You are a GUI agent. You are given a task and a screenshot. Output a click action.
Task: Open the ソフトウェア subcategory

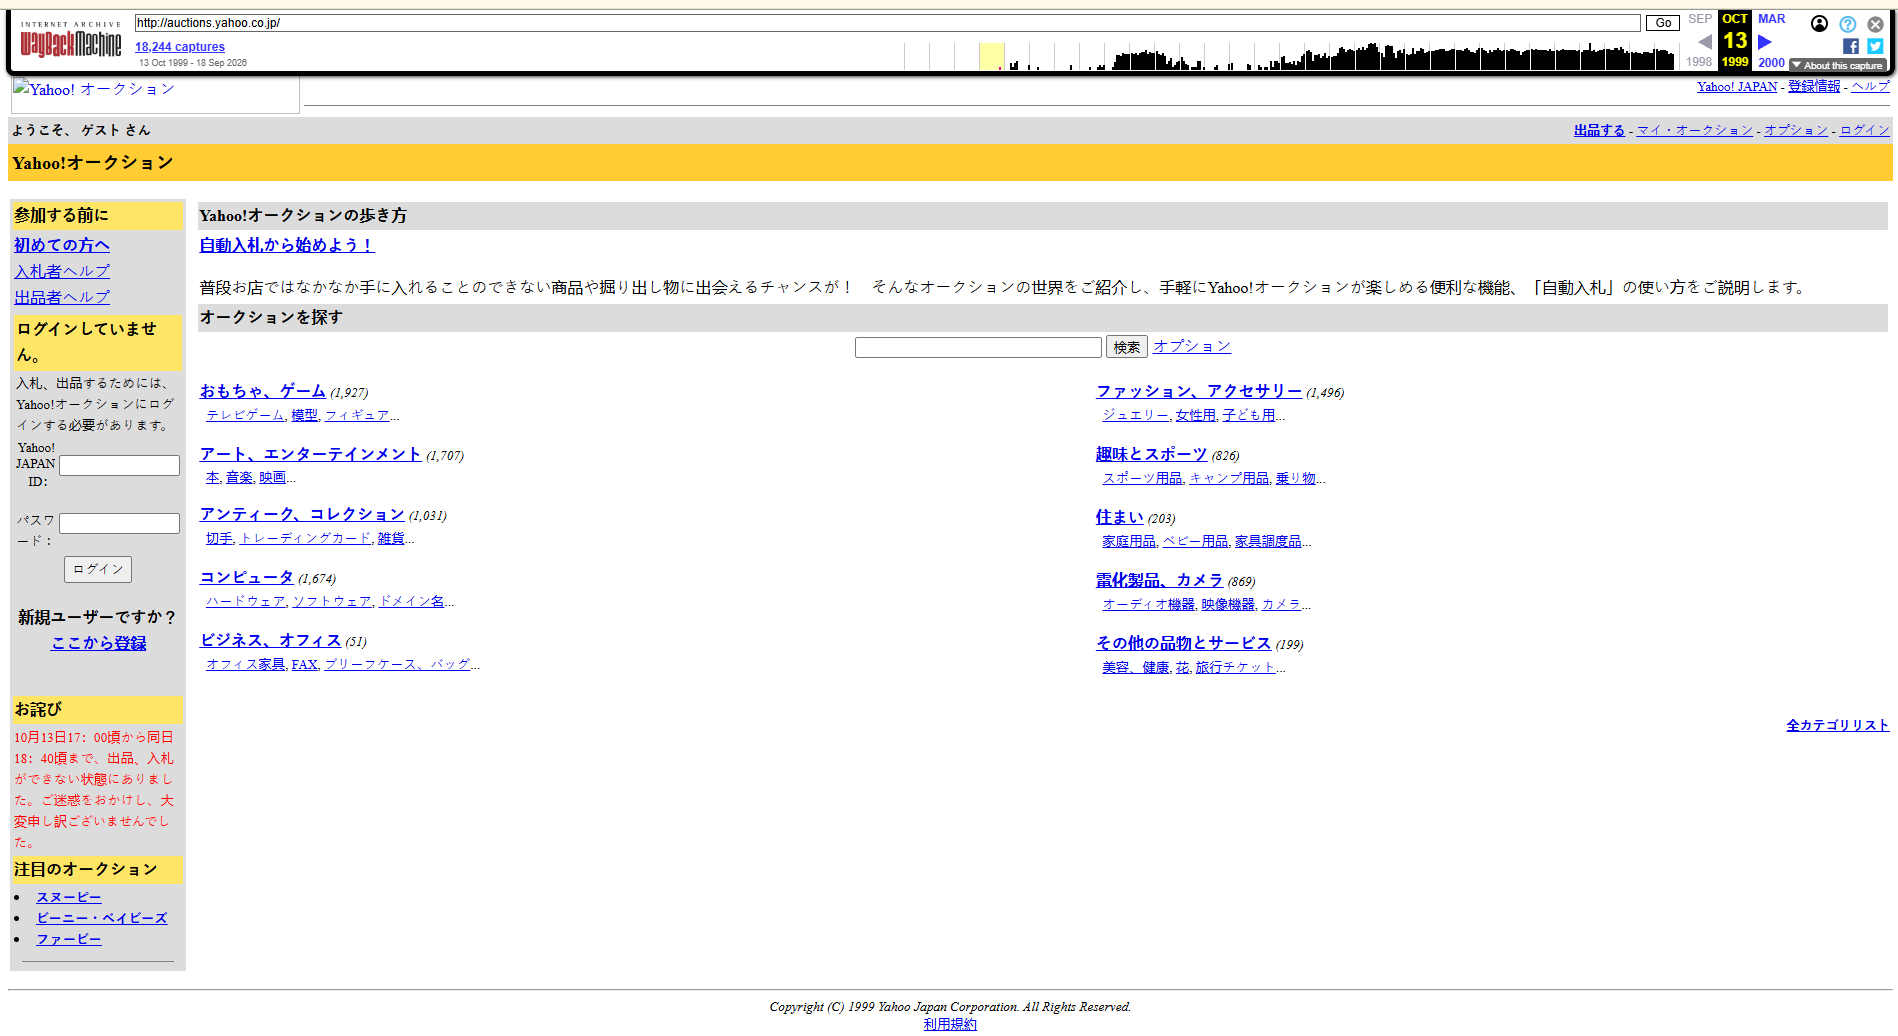[332, 602]
